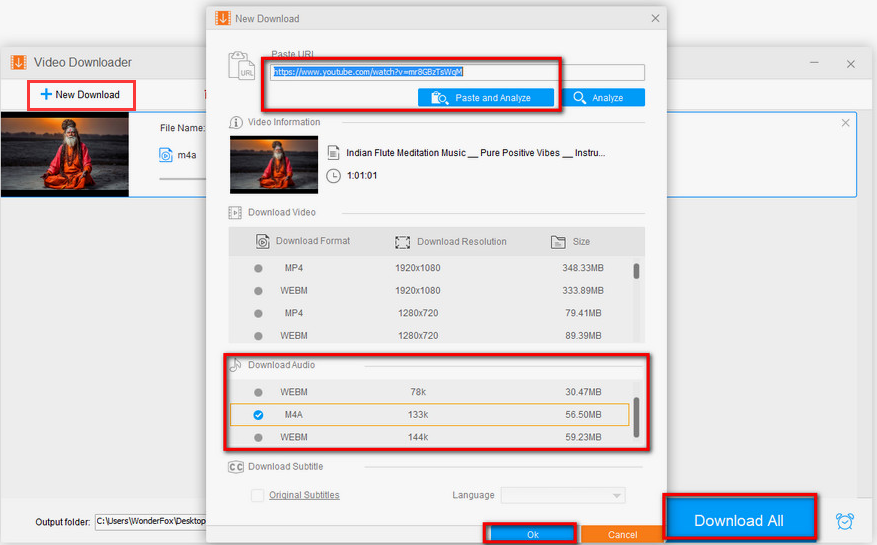Image resolution: width=877 pixels, height=545 pixels.
Task: Click the Video Downloader app logo icon
Action: click(x=18, y=62)
